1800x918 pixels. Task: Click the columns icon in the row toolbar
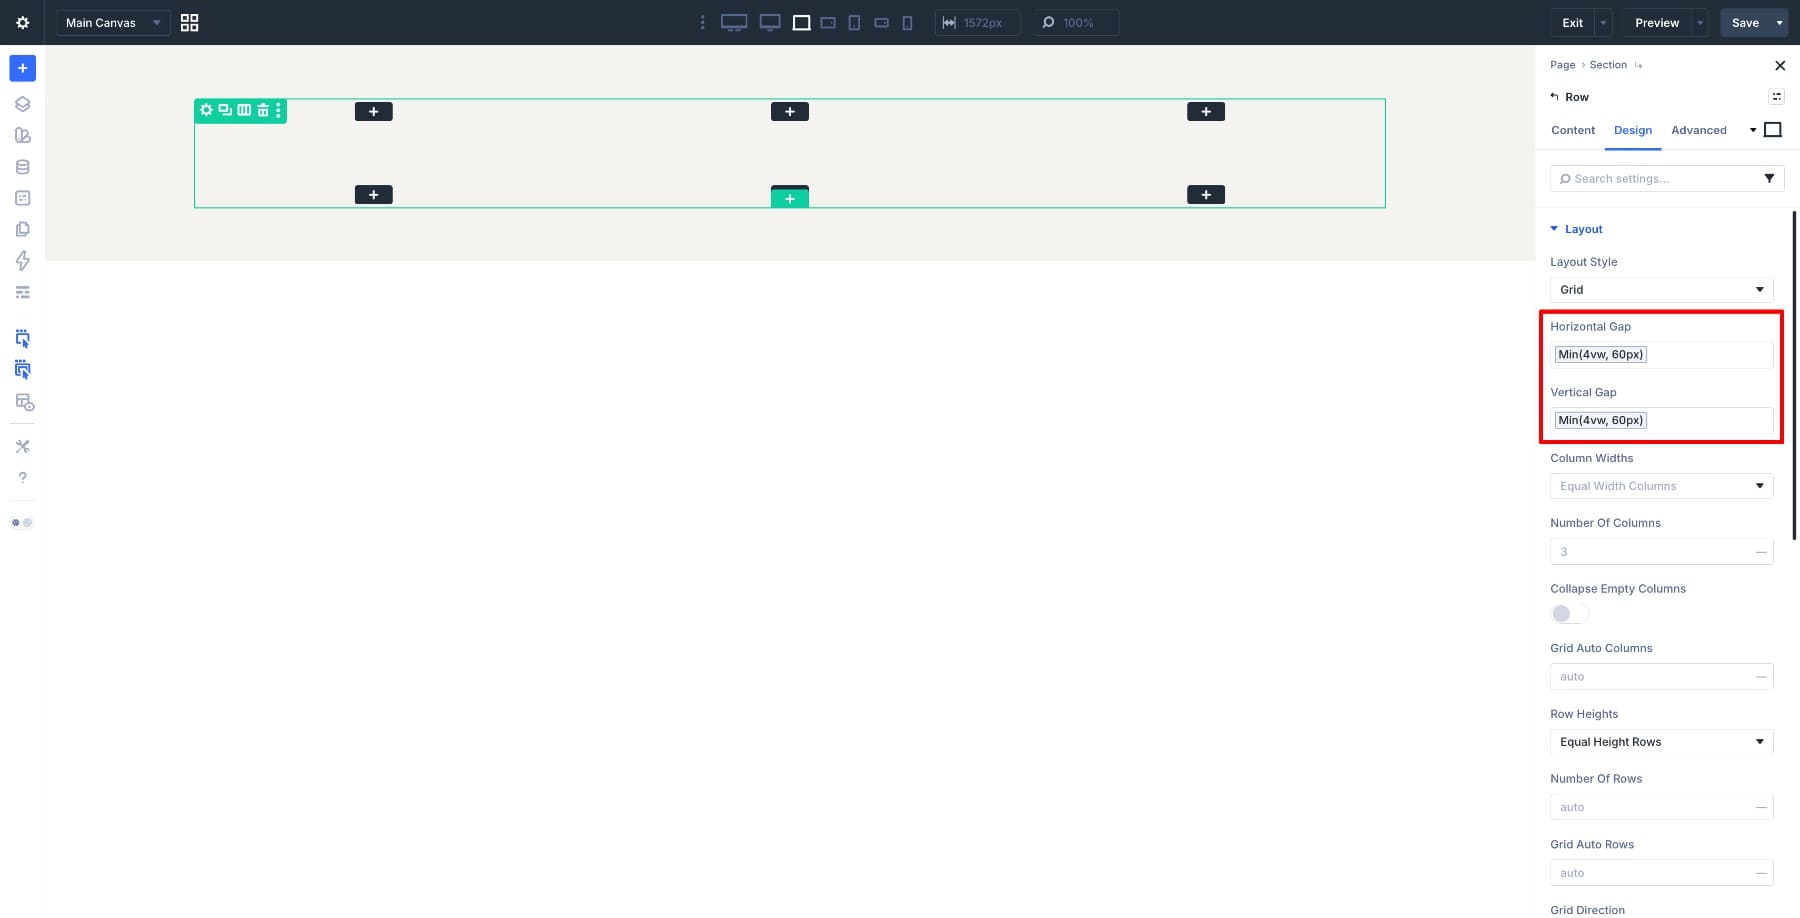click(244, 111)
